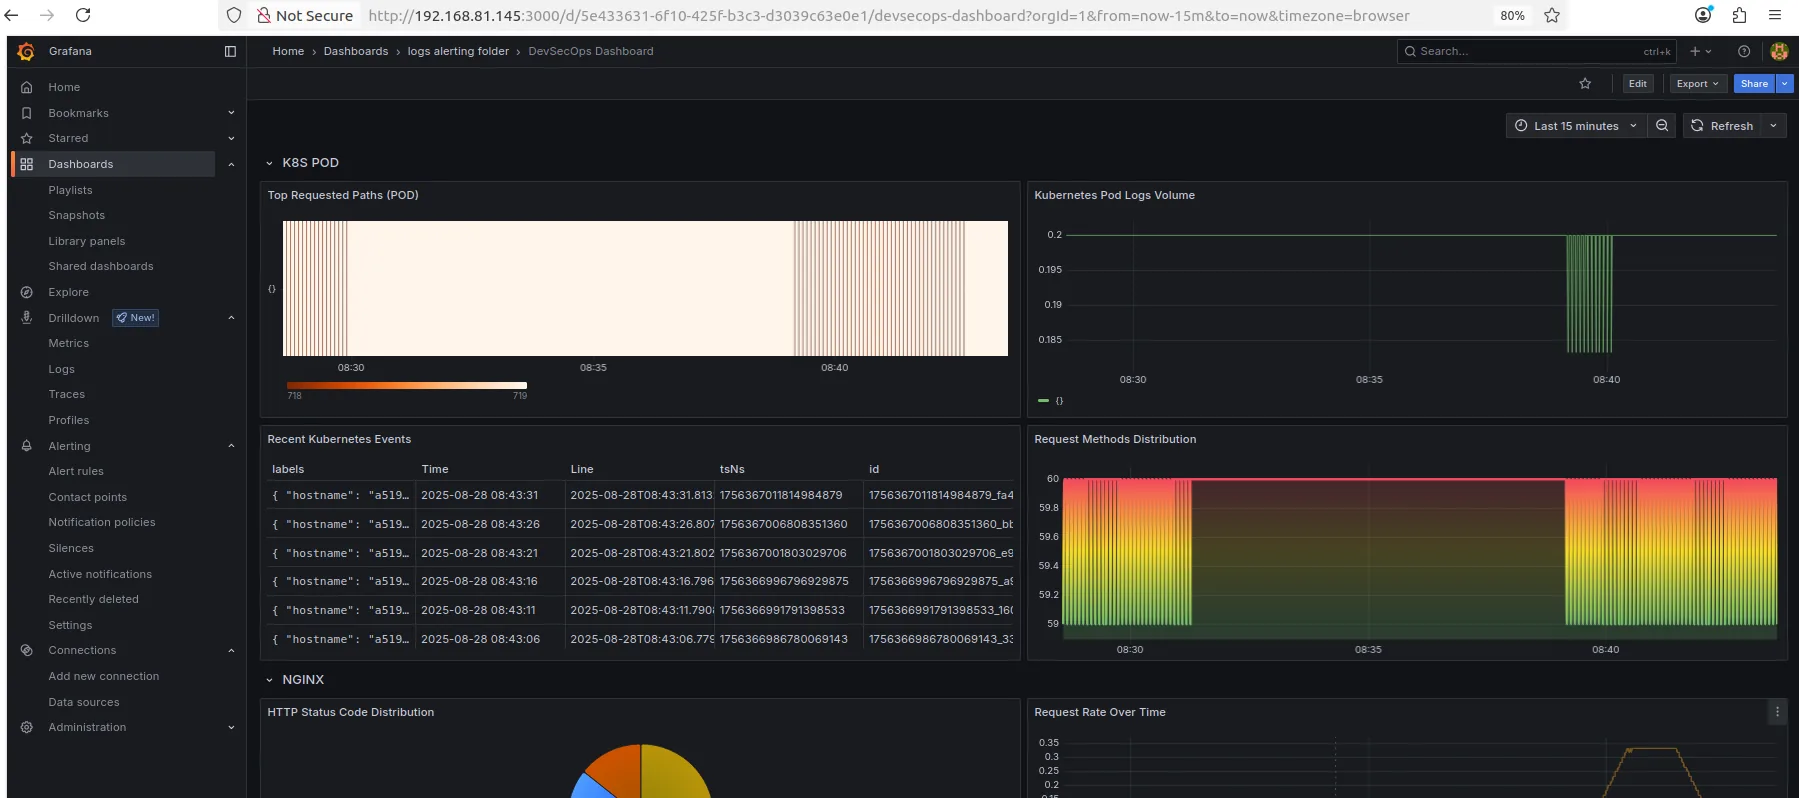Click the browser reload icon
The width and height of the screenshot is (1799, 798).
pos(83,15)
